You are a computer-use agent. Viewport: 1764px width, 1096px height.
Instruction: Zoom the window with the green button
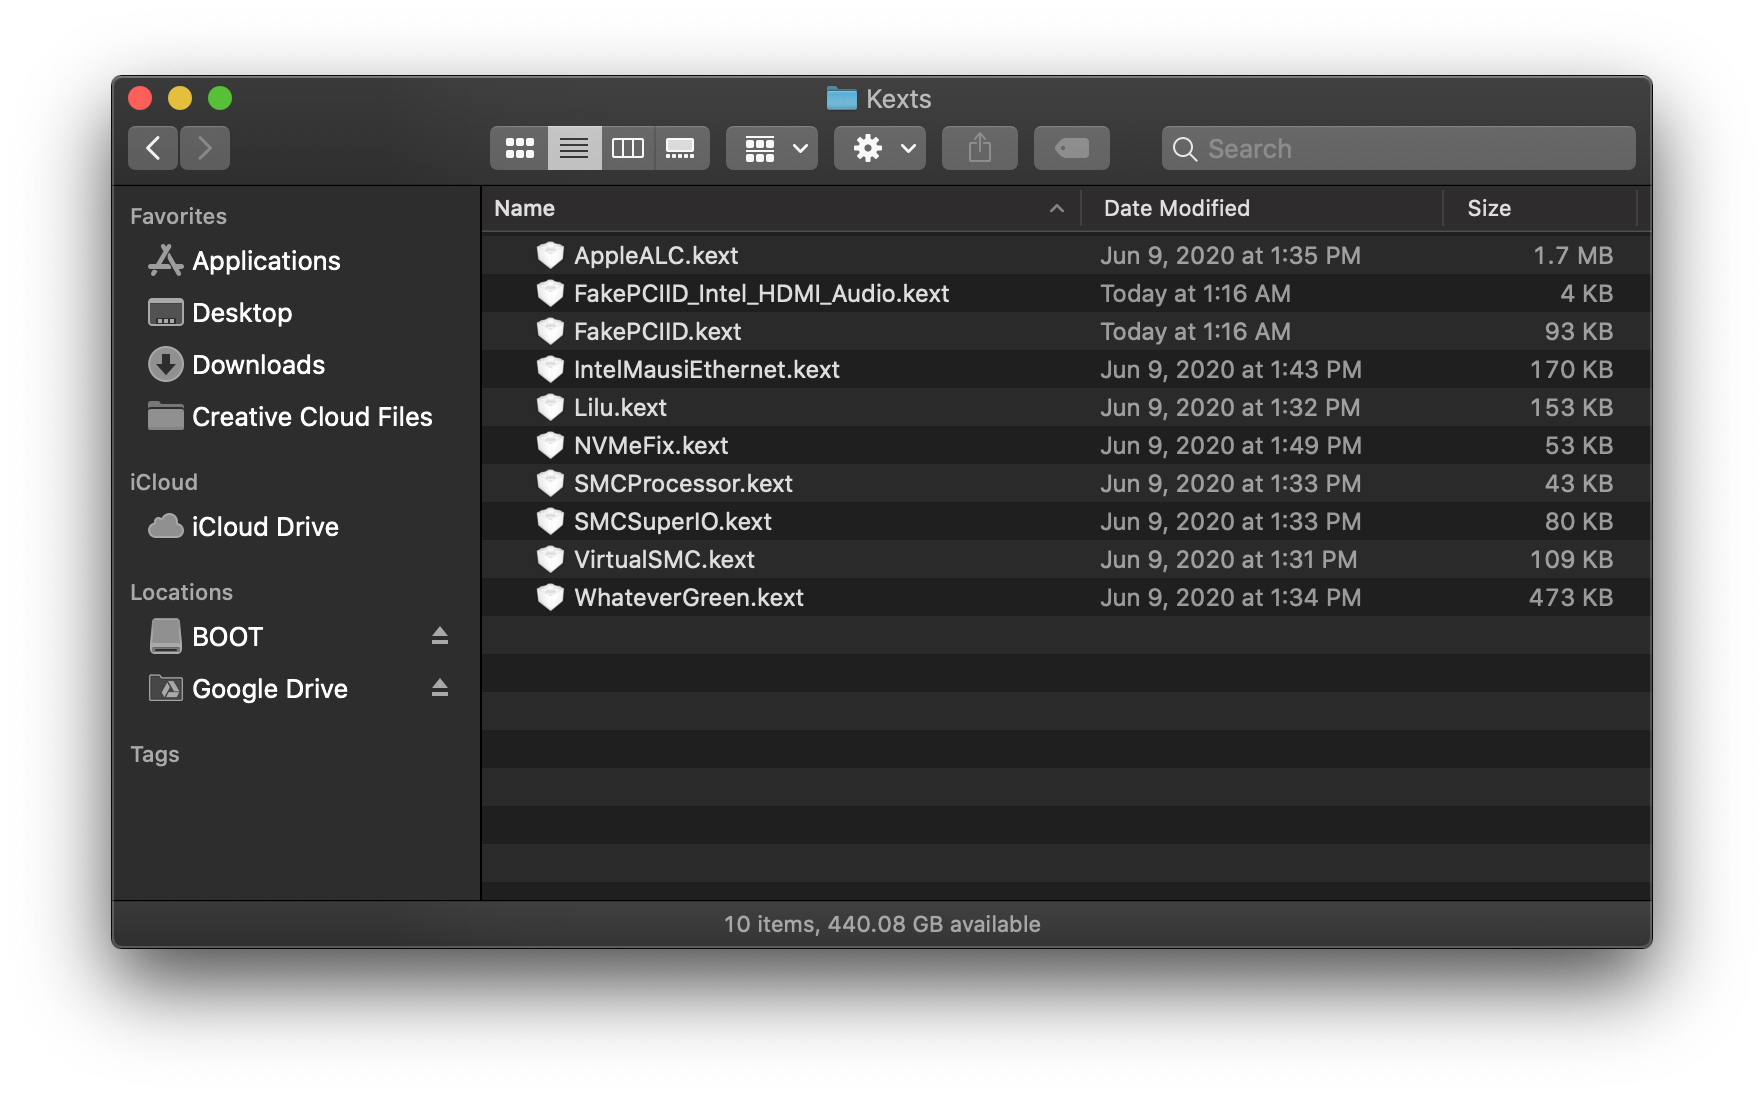[x=220, y=98]
